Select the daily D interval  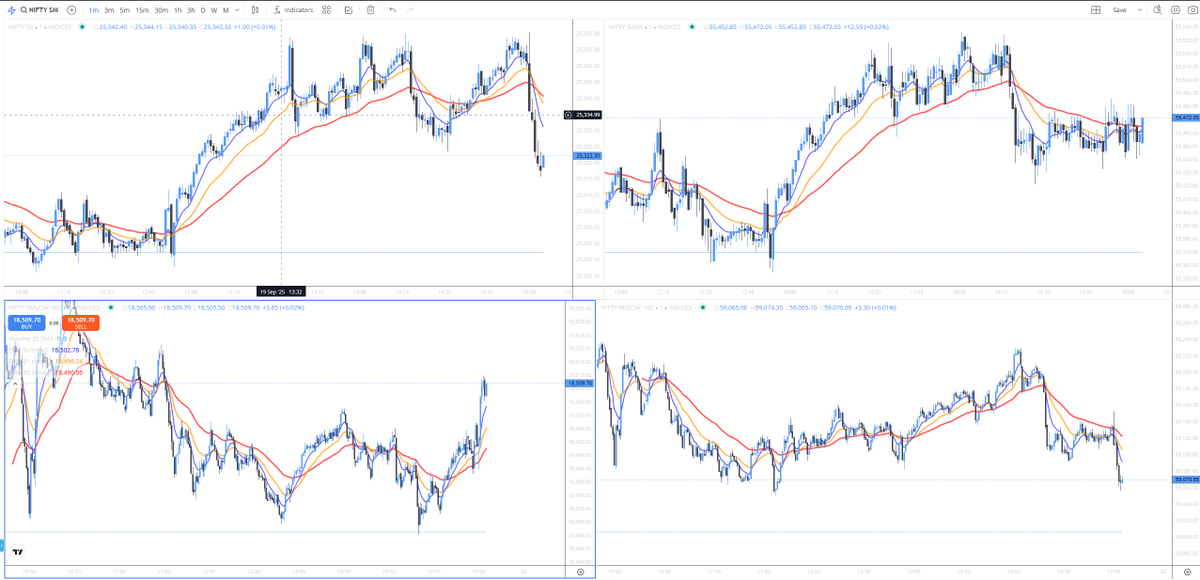pyautogui.click(x=203, y=10)
